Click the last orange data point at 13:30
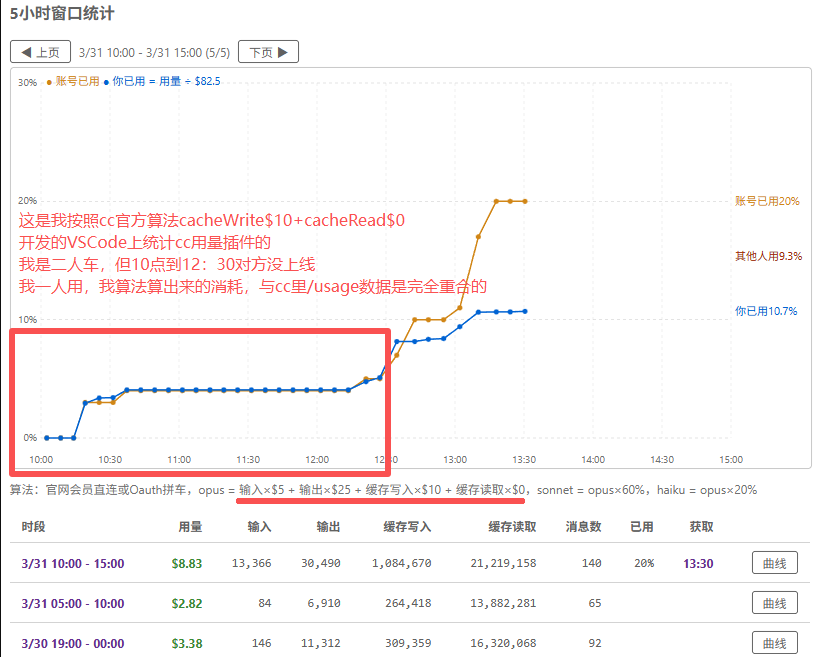 coord(525,201)
